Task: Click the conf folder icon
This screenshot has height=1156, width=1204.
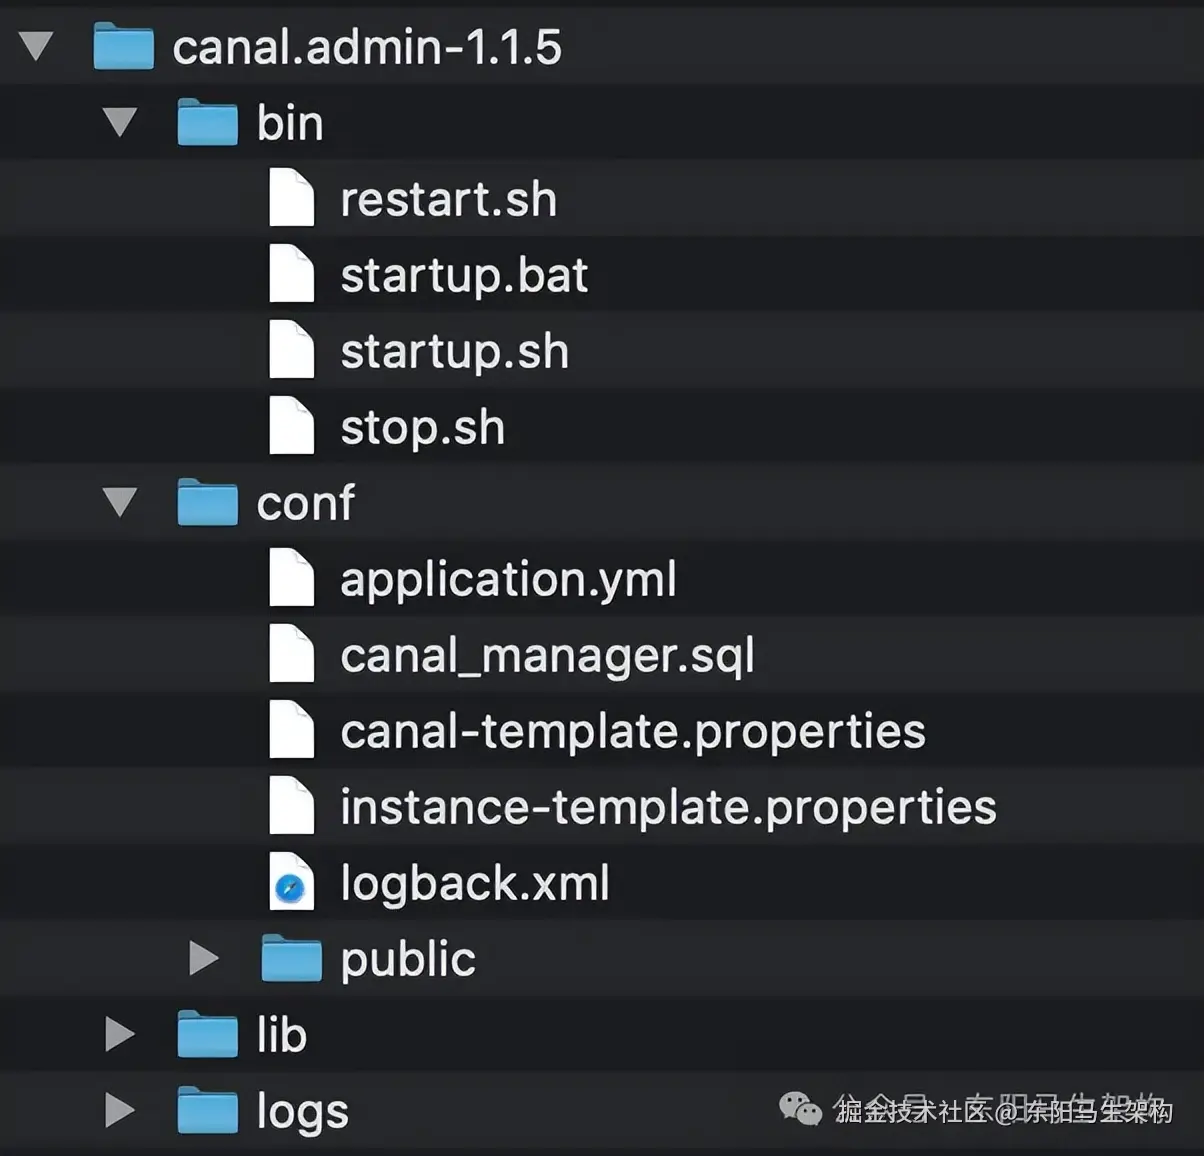Action: [207, 503]
